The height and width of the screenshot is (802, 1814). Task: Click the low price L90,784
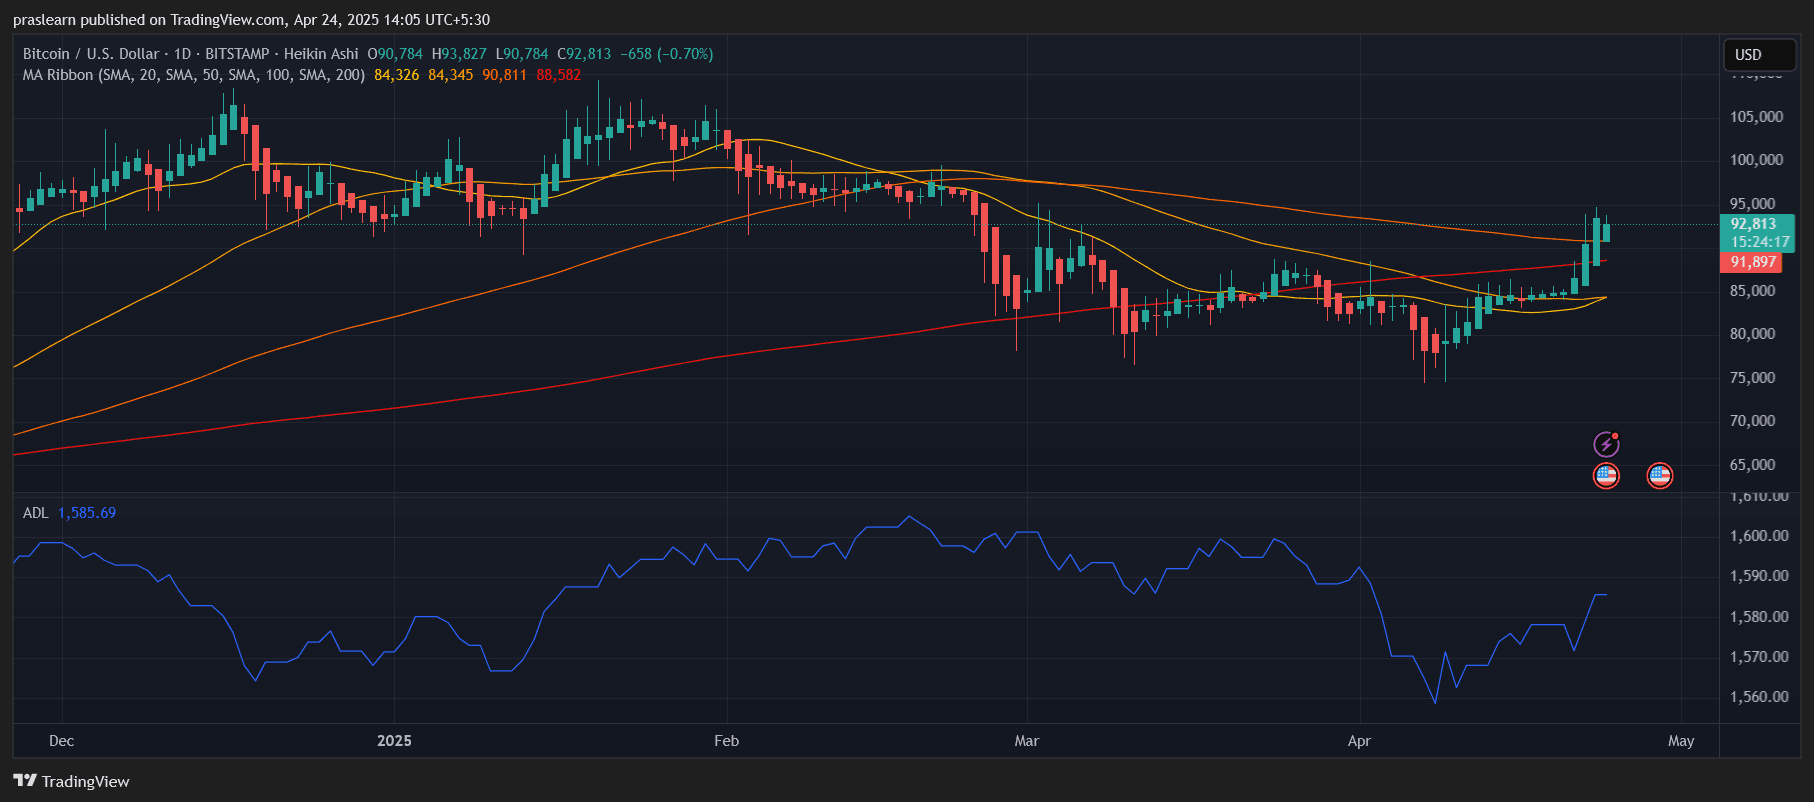[x=522, y=54]
